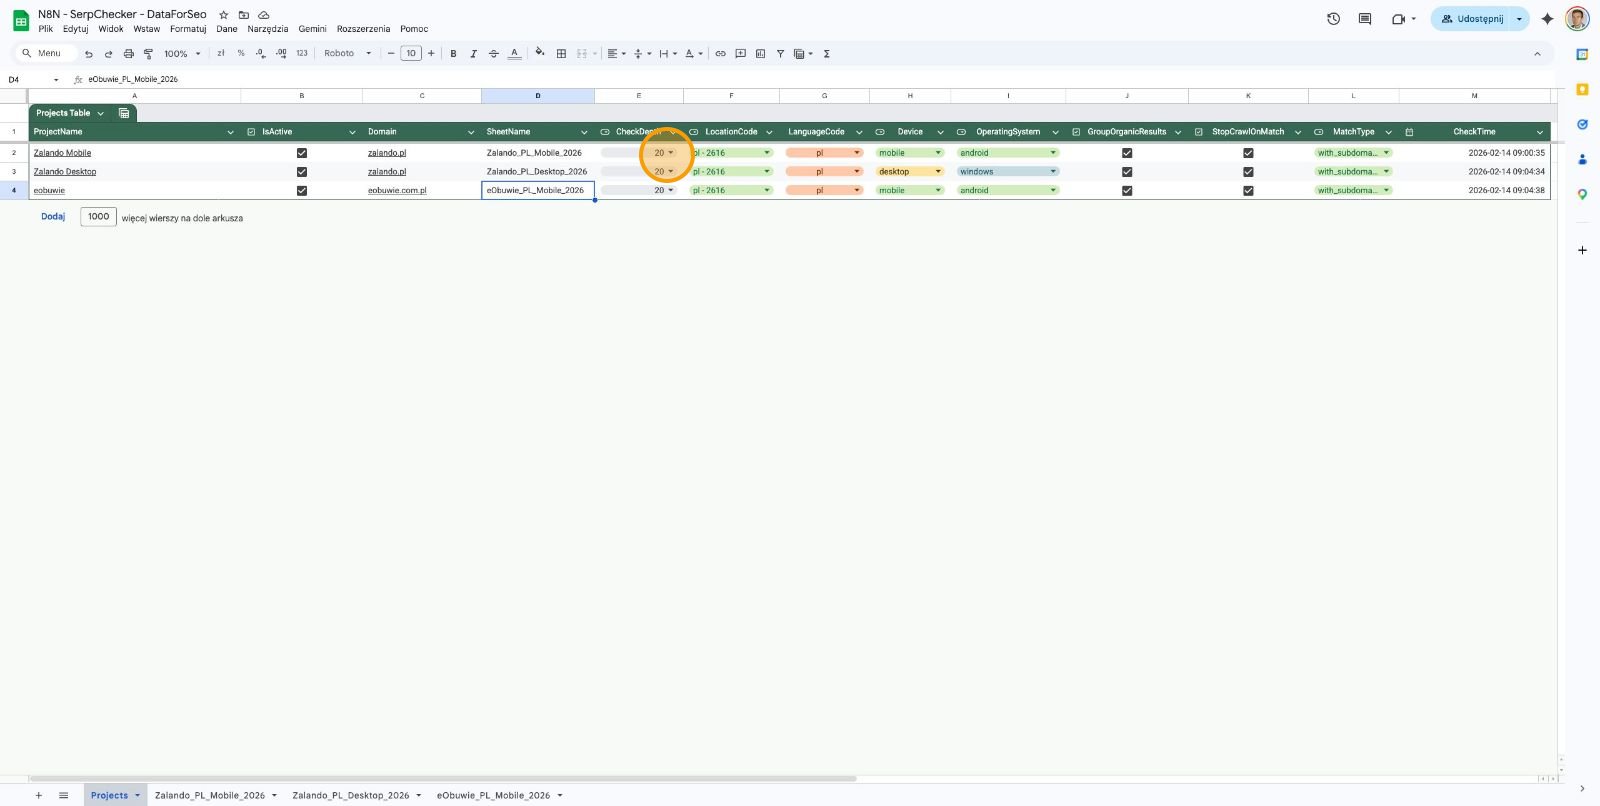The image size is (1600, 806).
Task: Open the comments panel icon
Action: tap(1365, 19)
